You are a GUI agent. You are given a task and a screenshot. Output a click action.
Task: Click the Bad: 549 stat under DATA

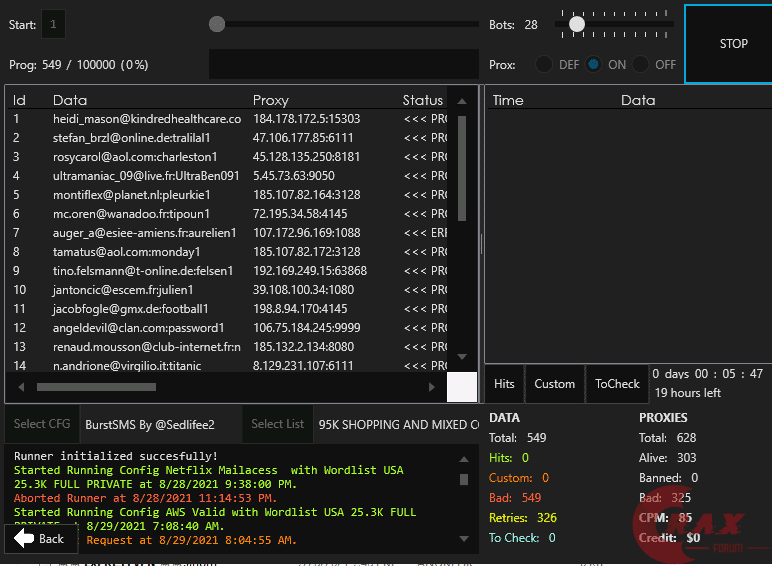515,498
